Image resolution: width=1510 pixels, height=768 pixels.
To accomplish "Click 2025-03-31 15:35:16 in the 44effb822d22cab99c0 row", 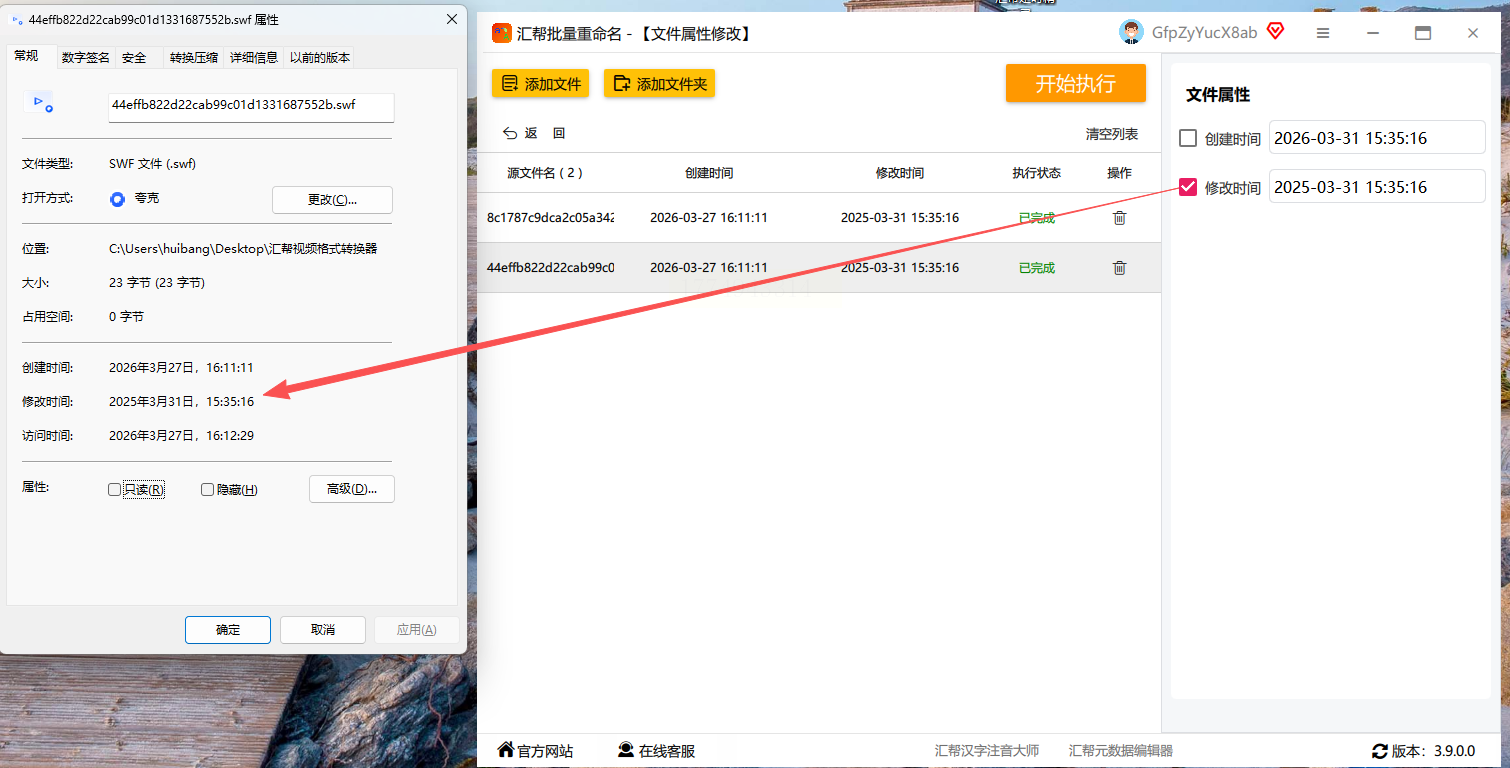I will pos(900,268).
